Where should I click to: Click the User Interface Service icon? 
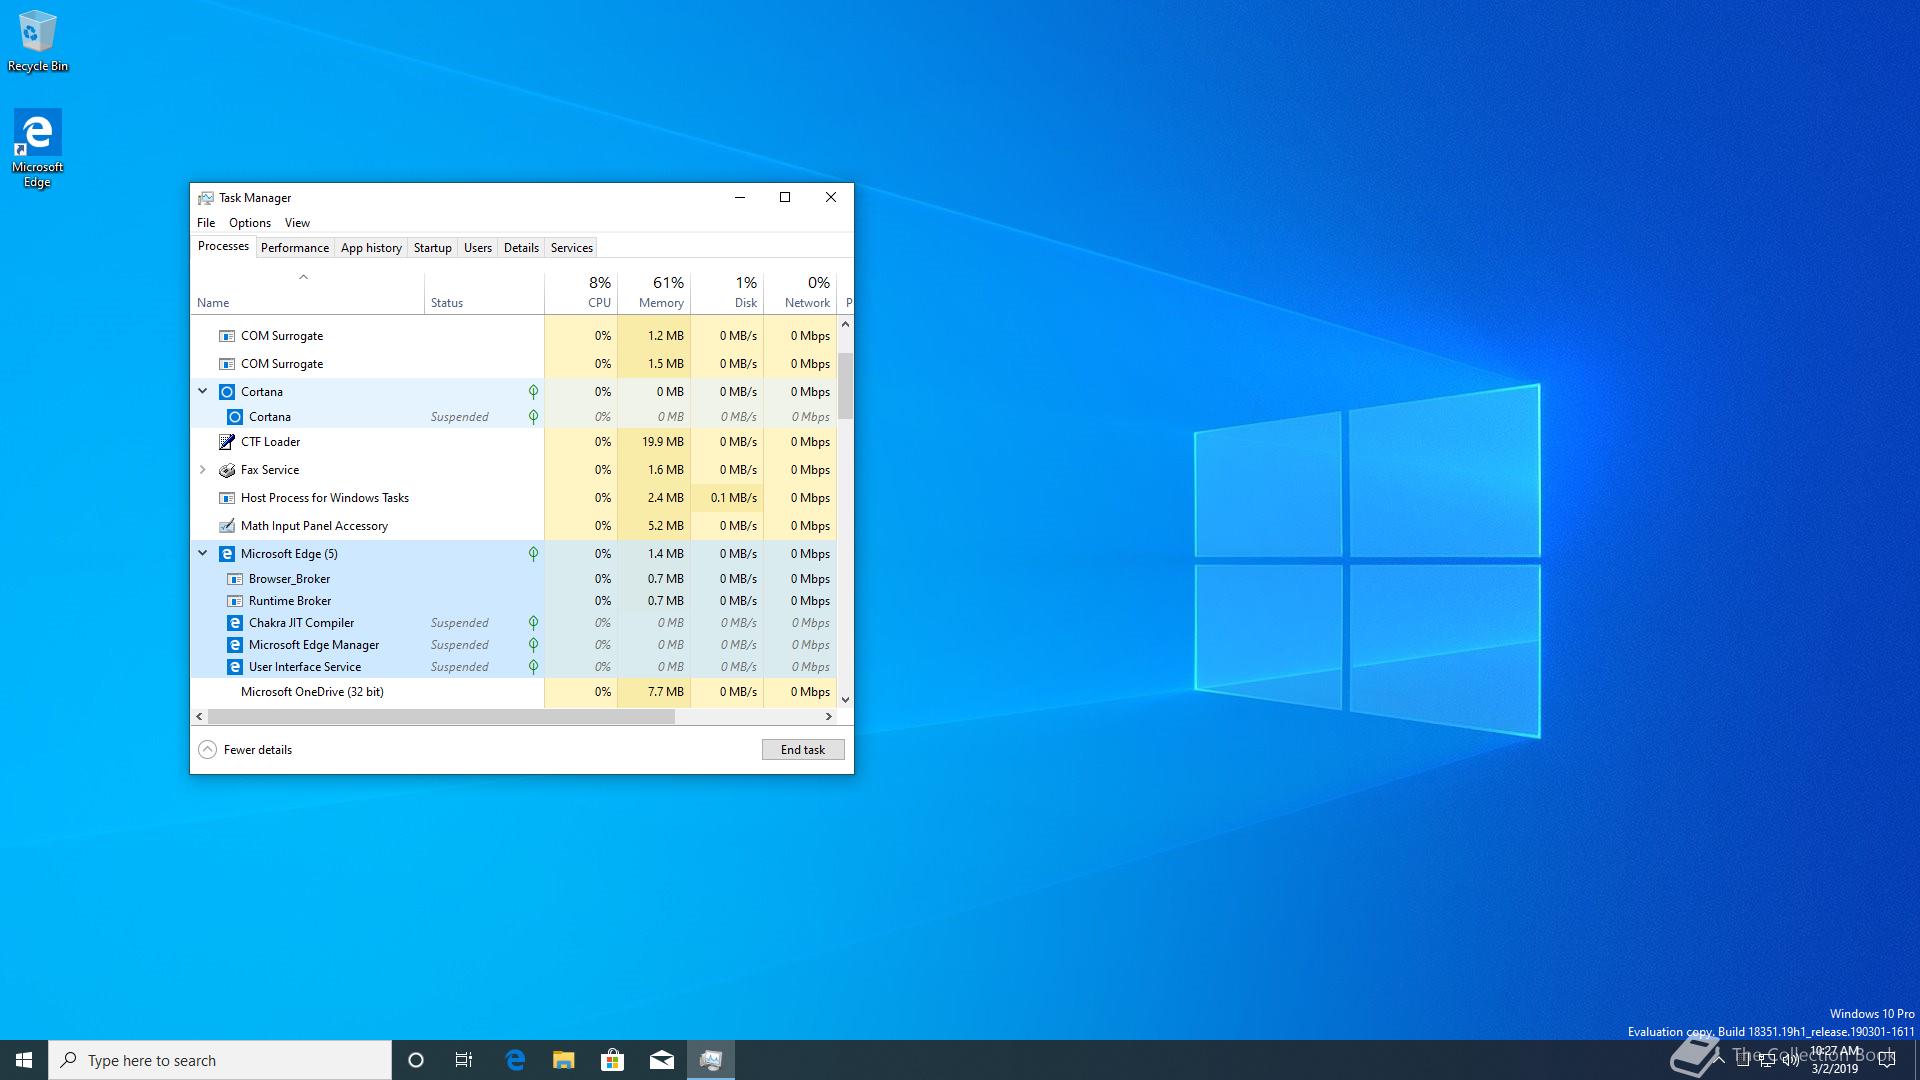pos(235,667)
